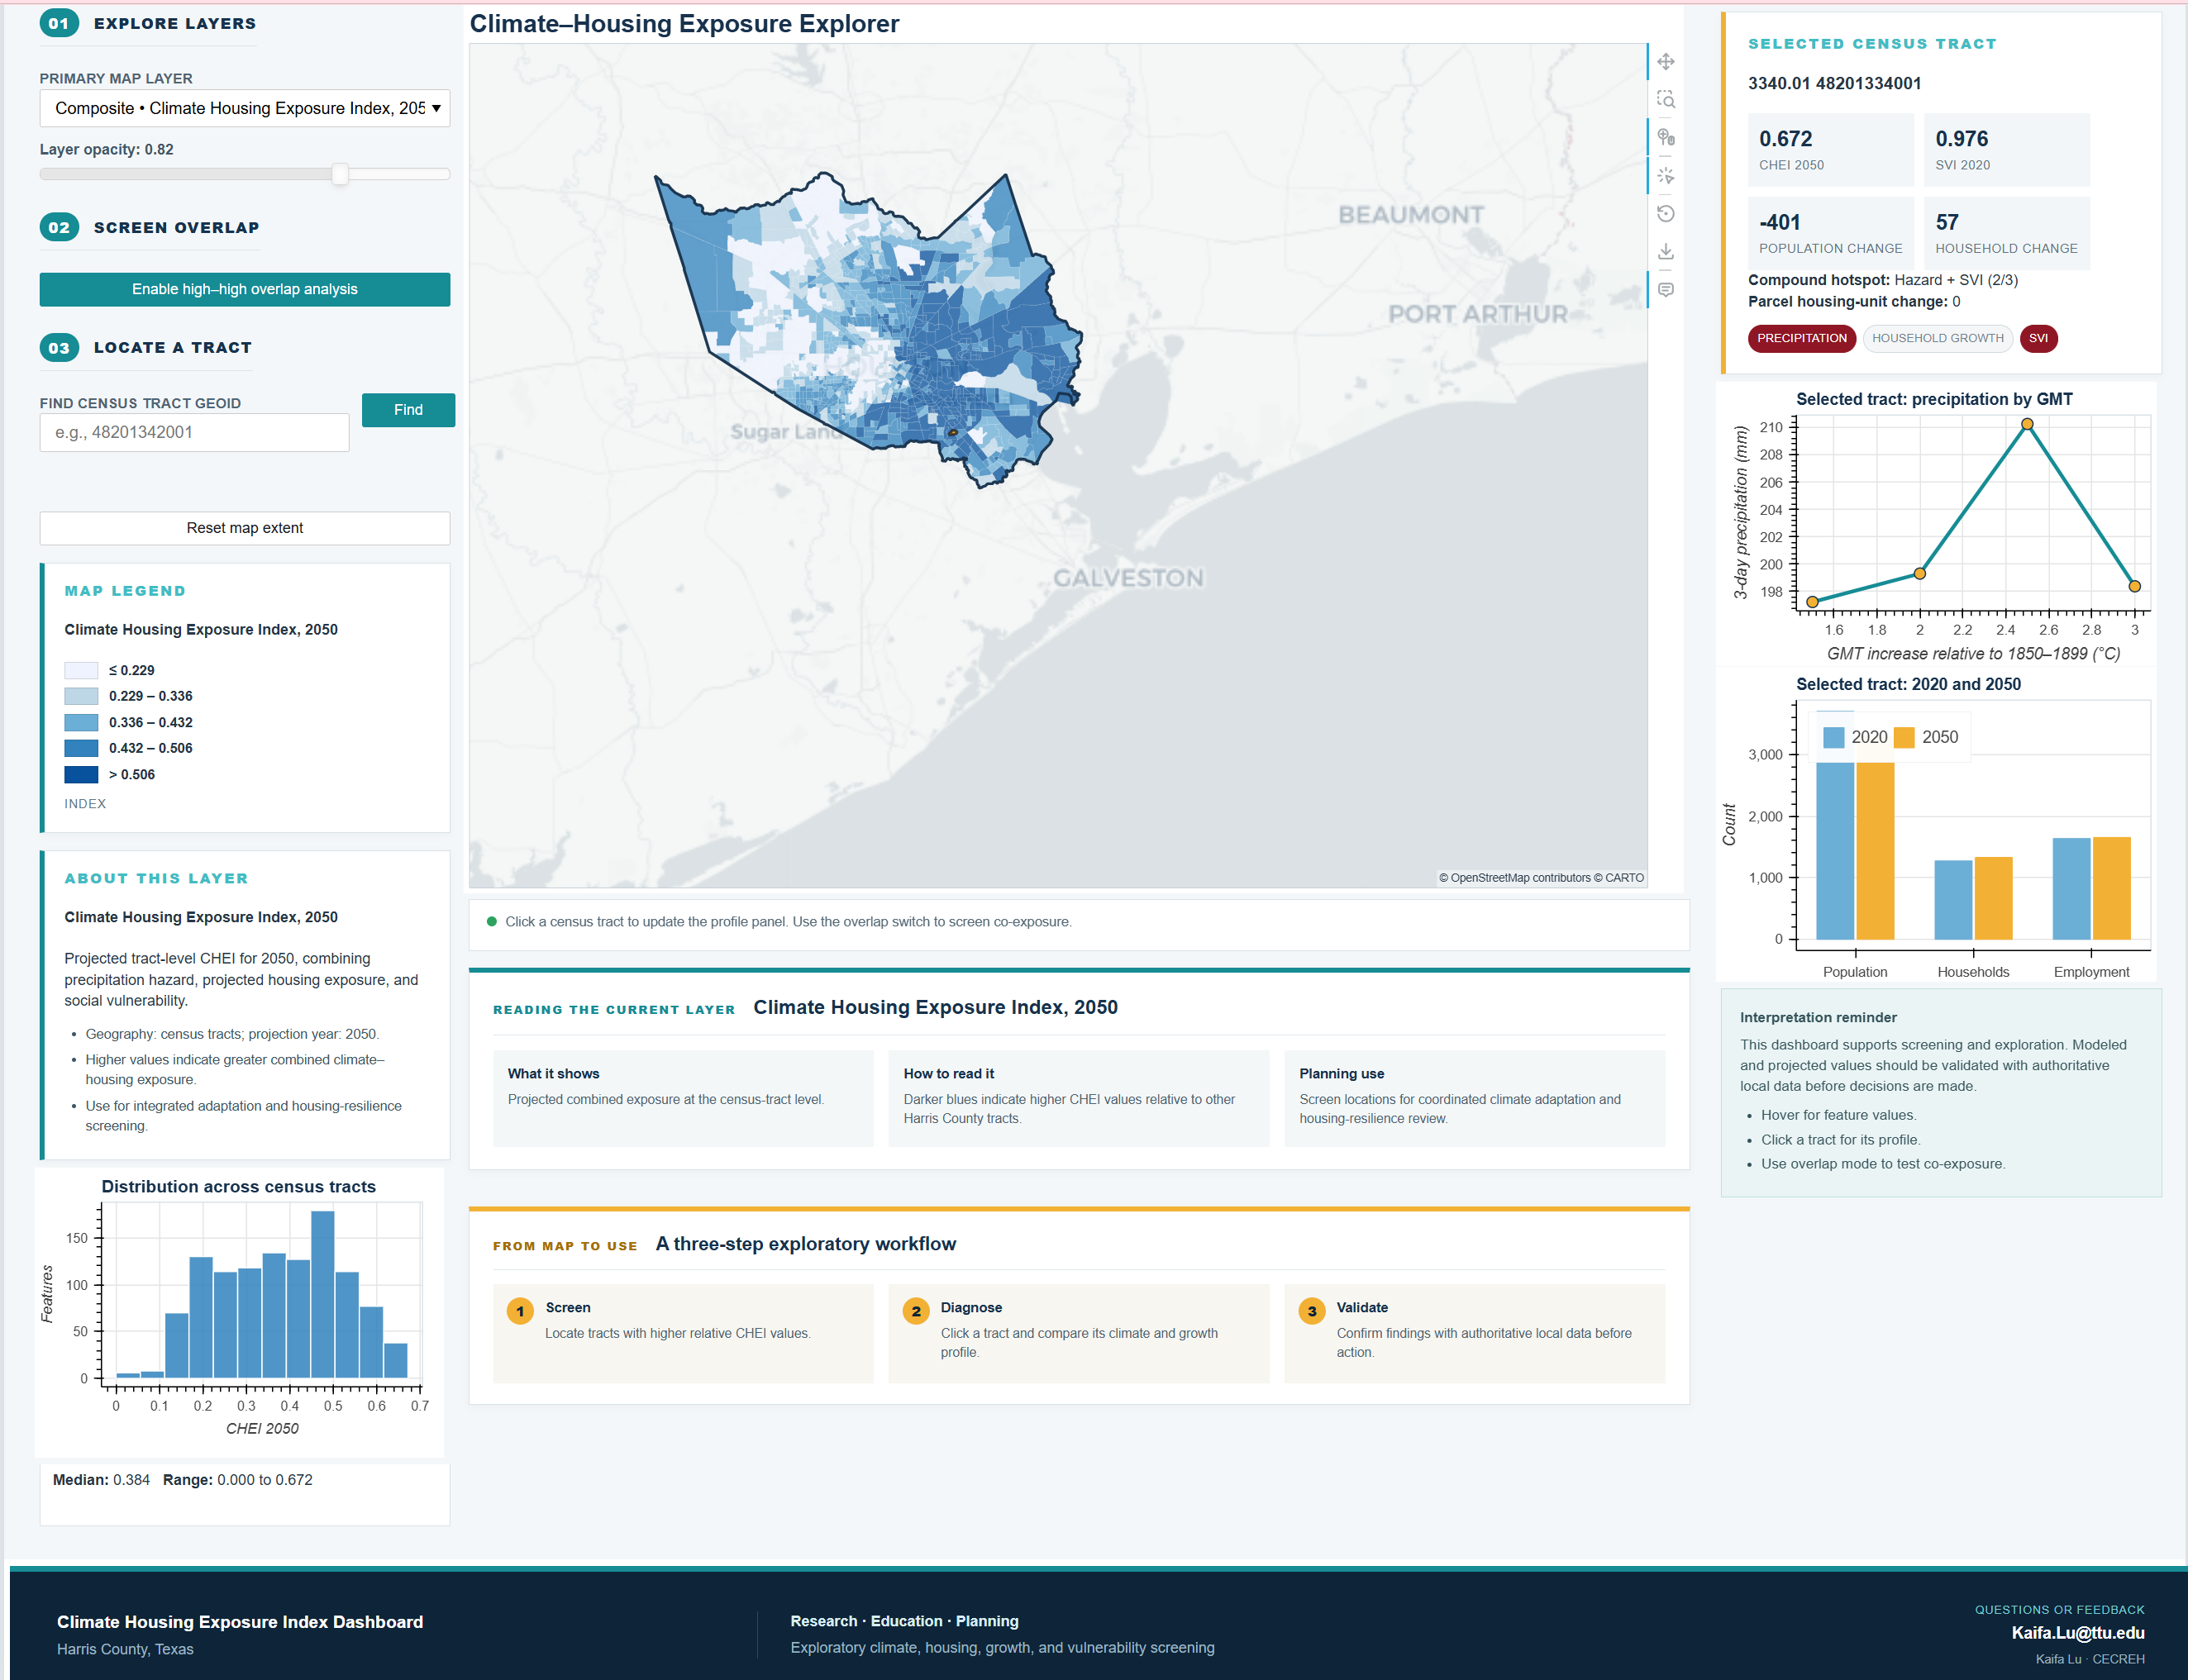Image resolution: width=2188 pixels, height=1680 pixels.
Task: Click the Layer opacity slider handle
Action: click(340, 174)
